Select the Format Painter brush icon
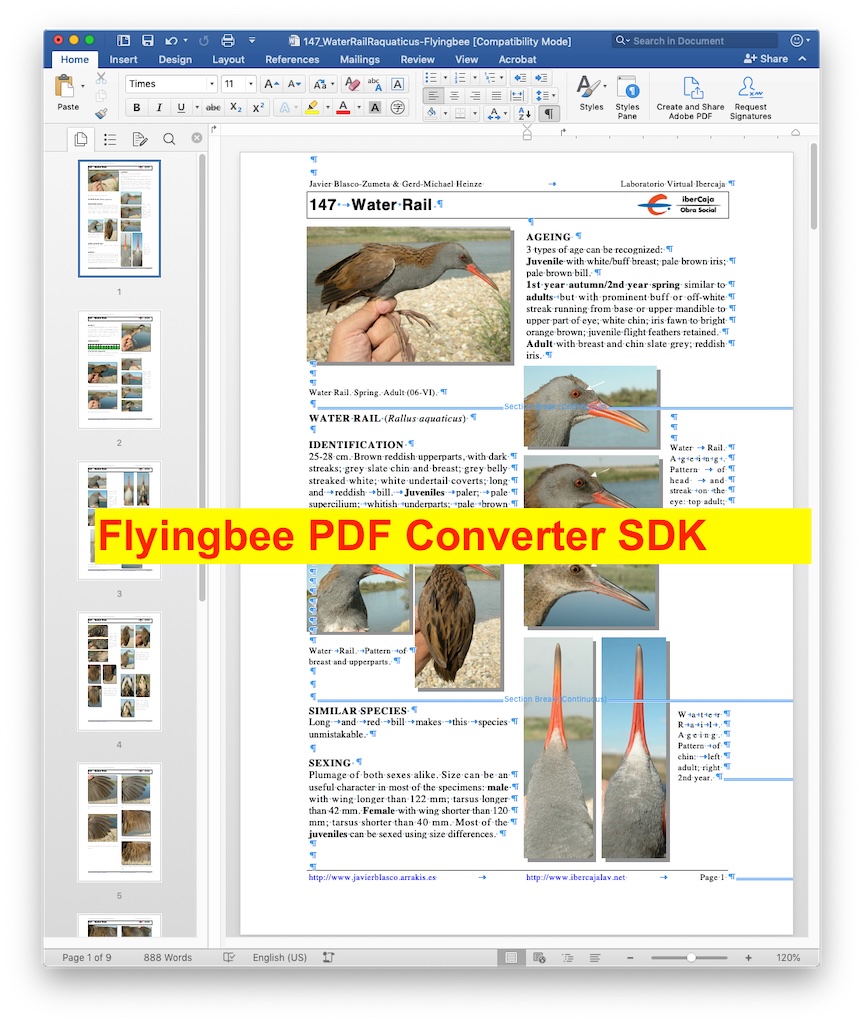This screenshot has width=863, height=1024. tap(101, 113)
